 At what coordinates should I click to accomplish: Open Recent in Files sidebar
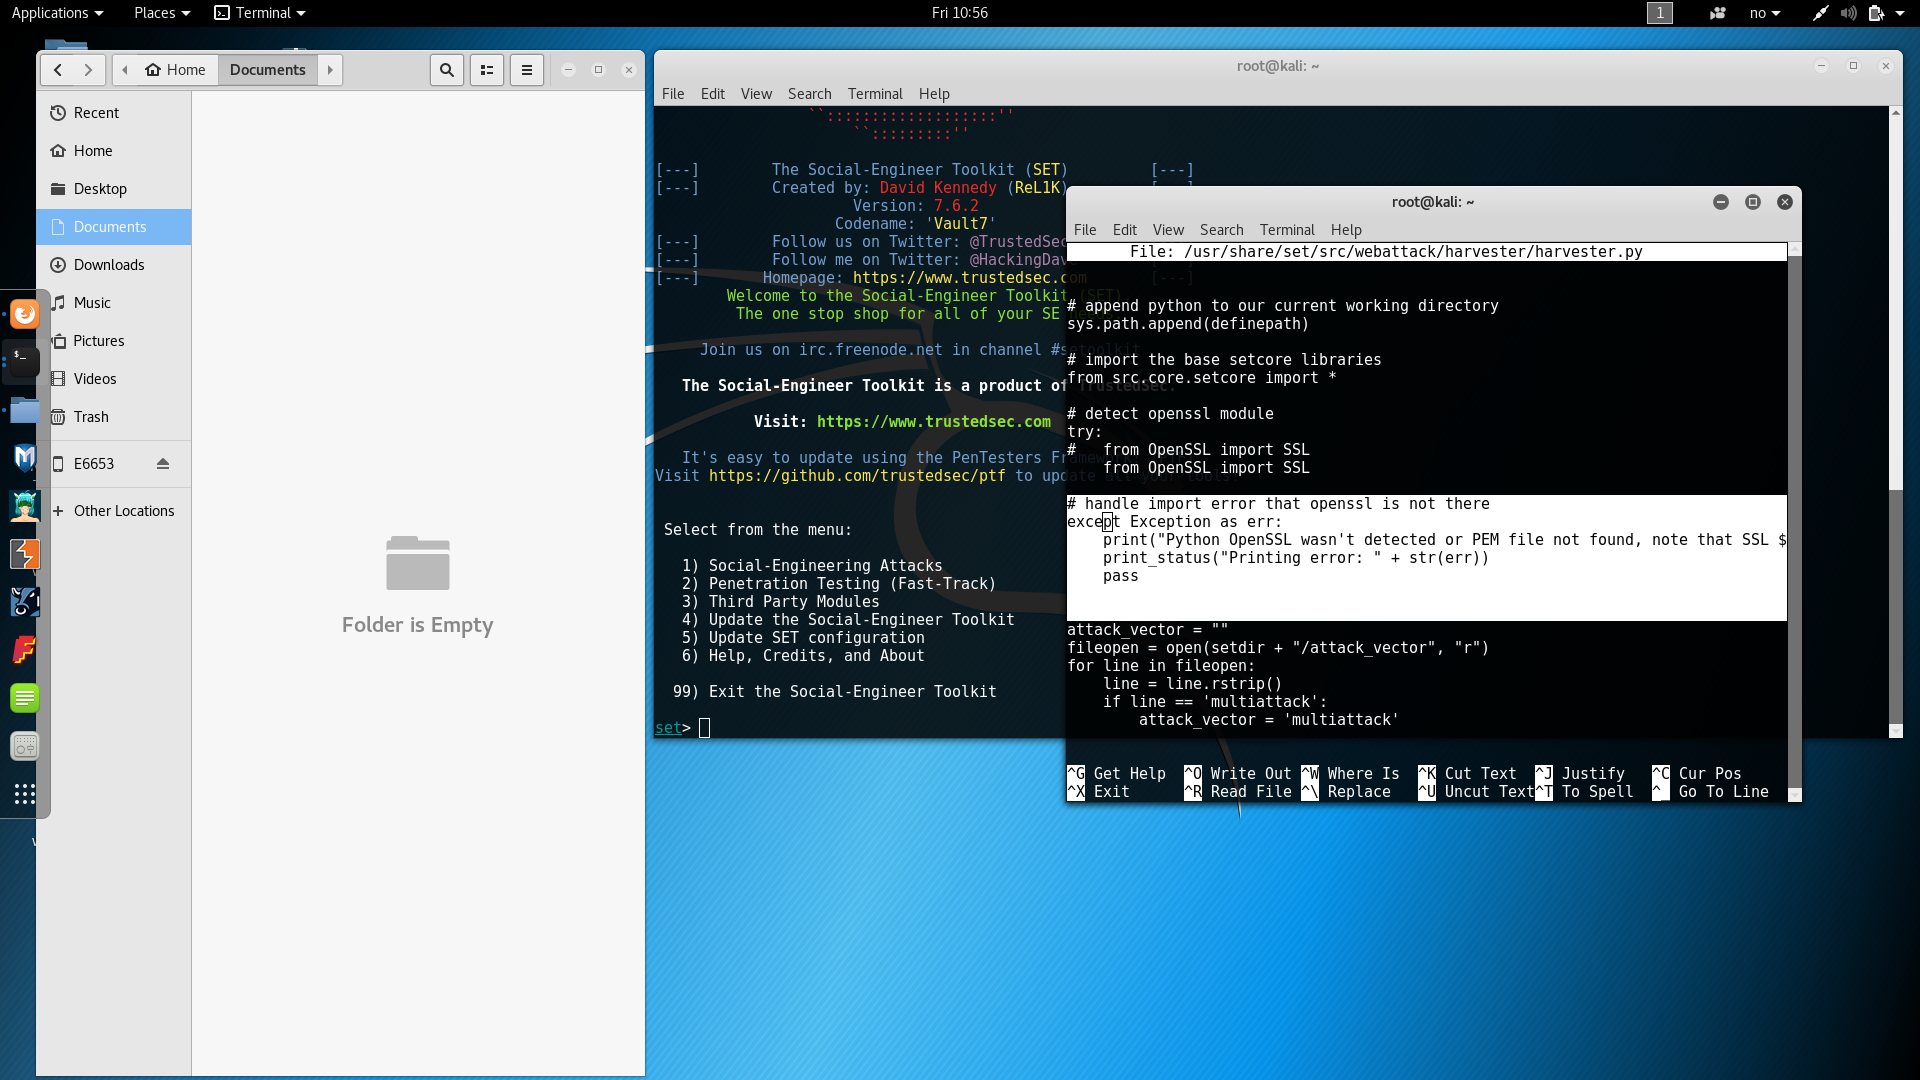pos(114,113)
